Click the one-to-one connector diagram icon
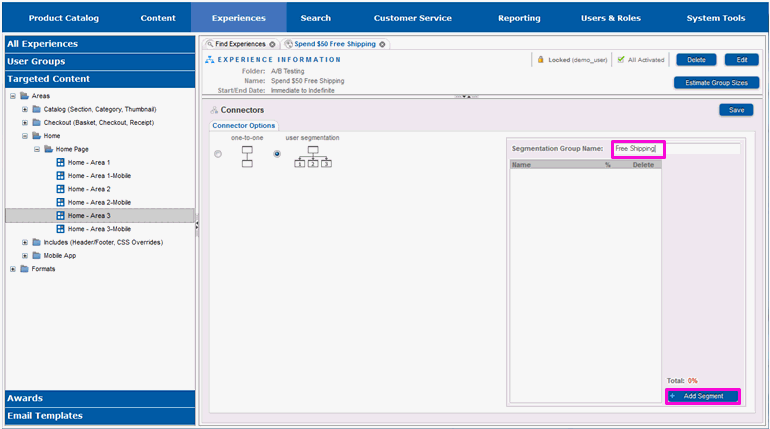770x429 pixels. 247,157
